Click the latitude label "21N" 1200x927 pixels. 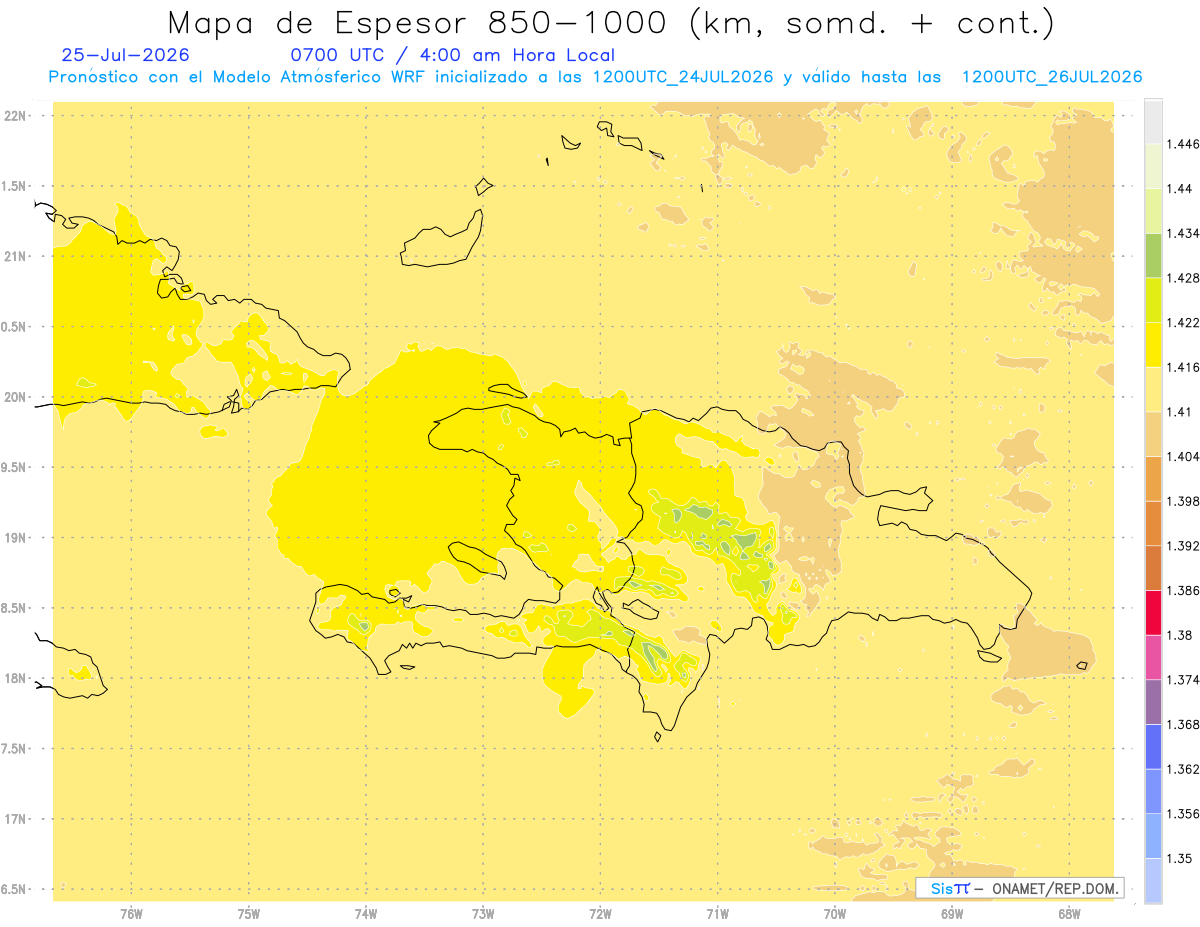[17, 256]
